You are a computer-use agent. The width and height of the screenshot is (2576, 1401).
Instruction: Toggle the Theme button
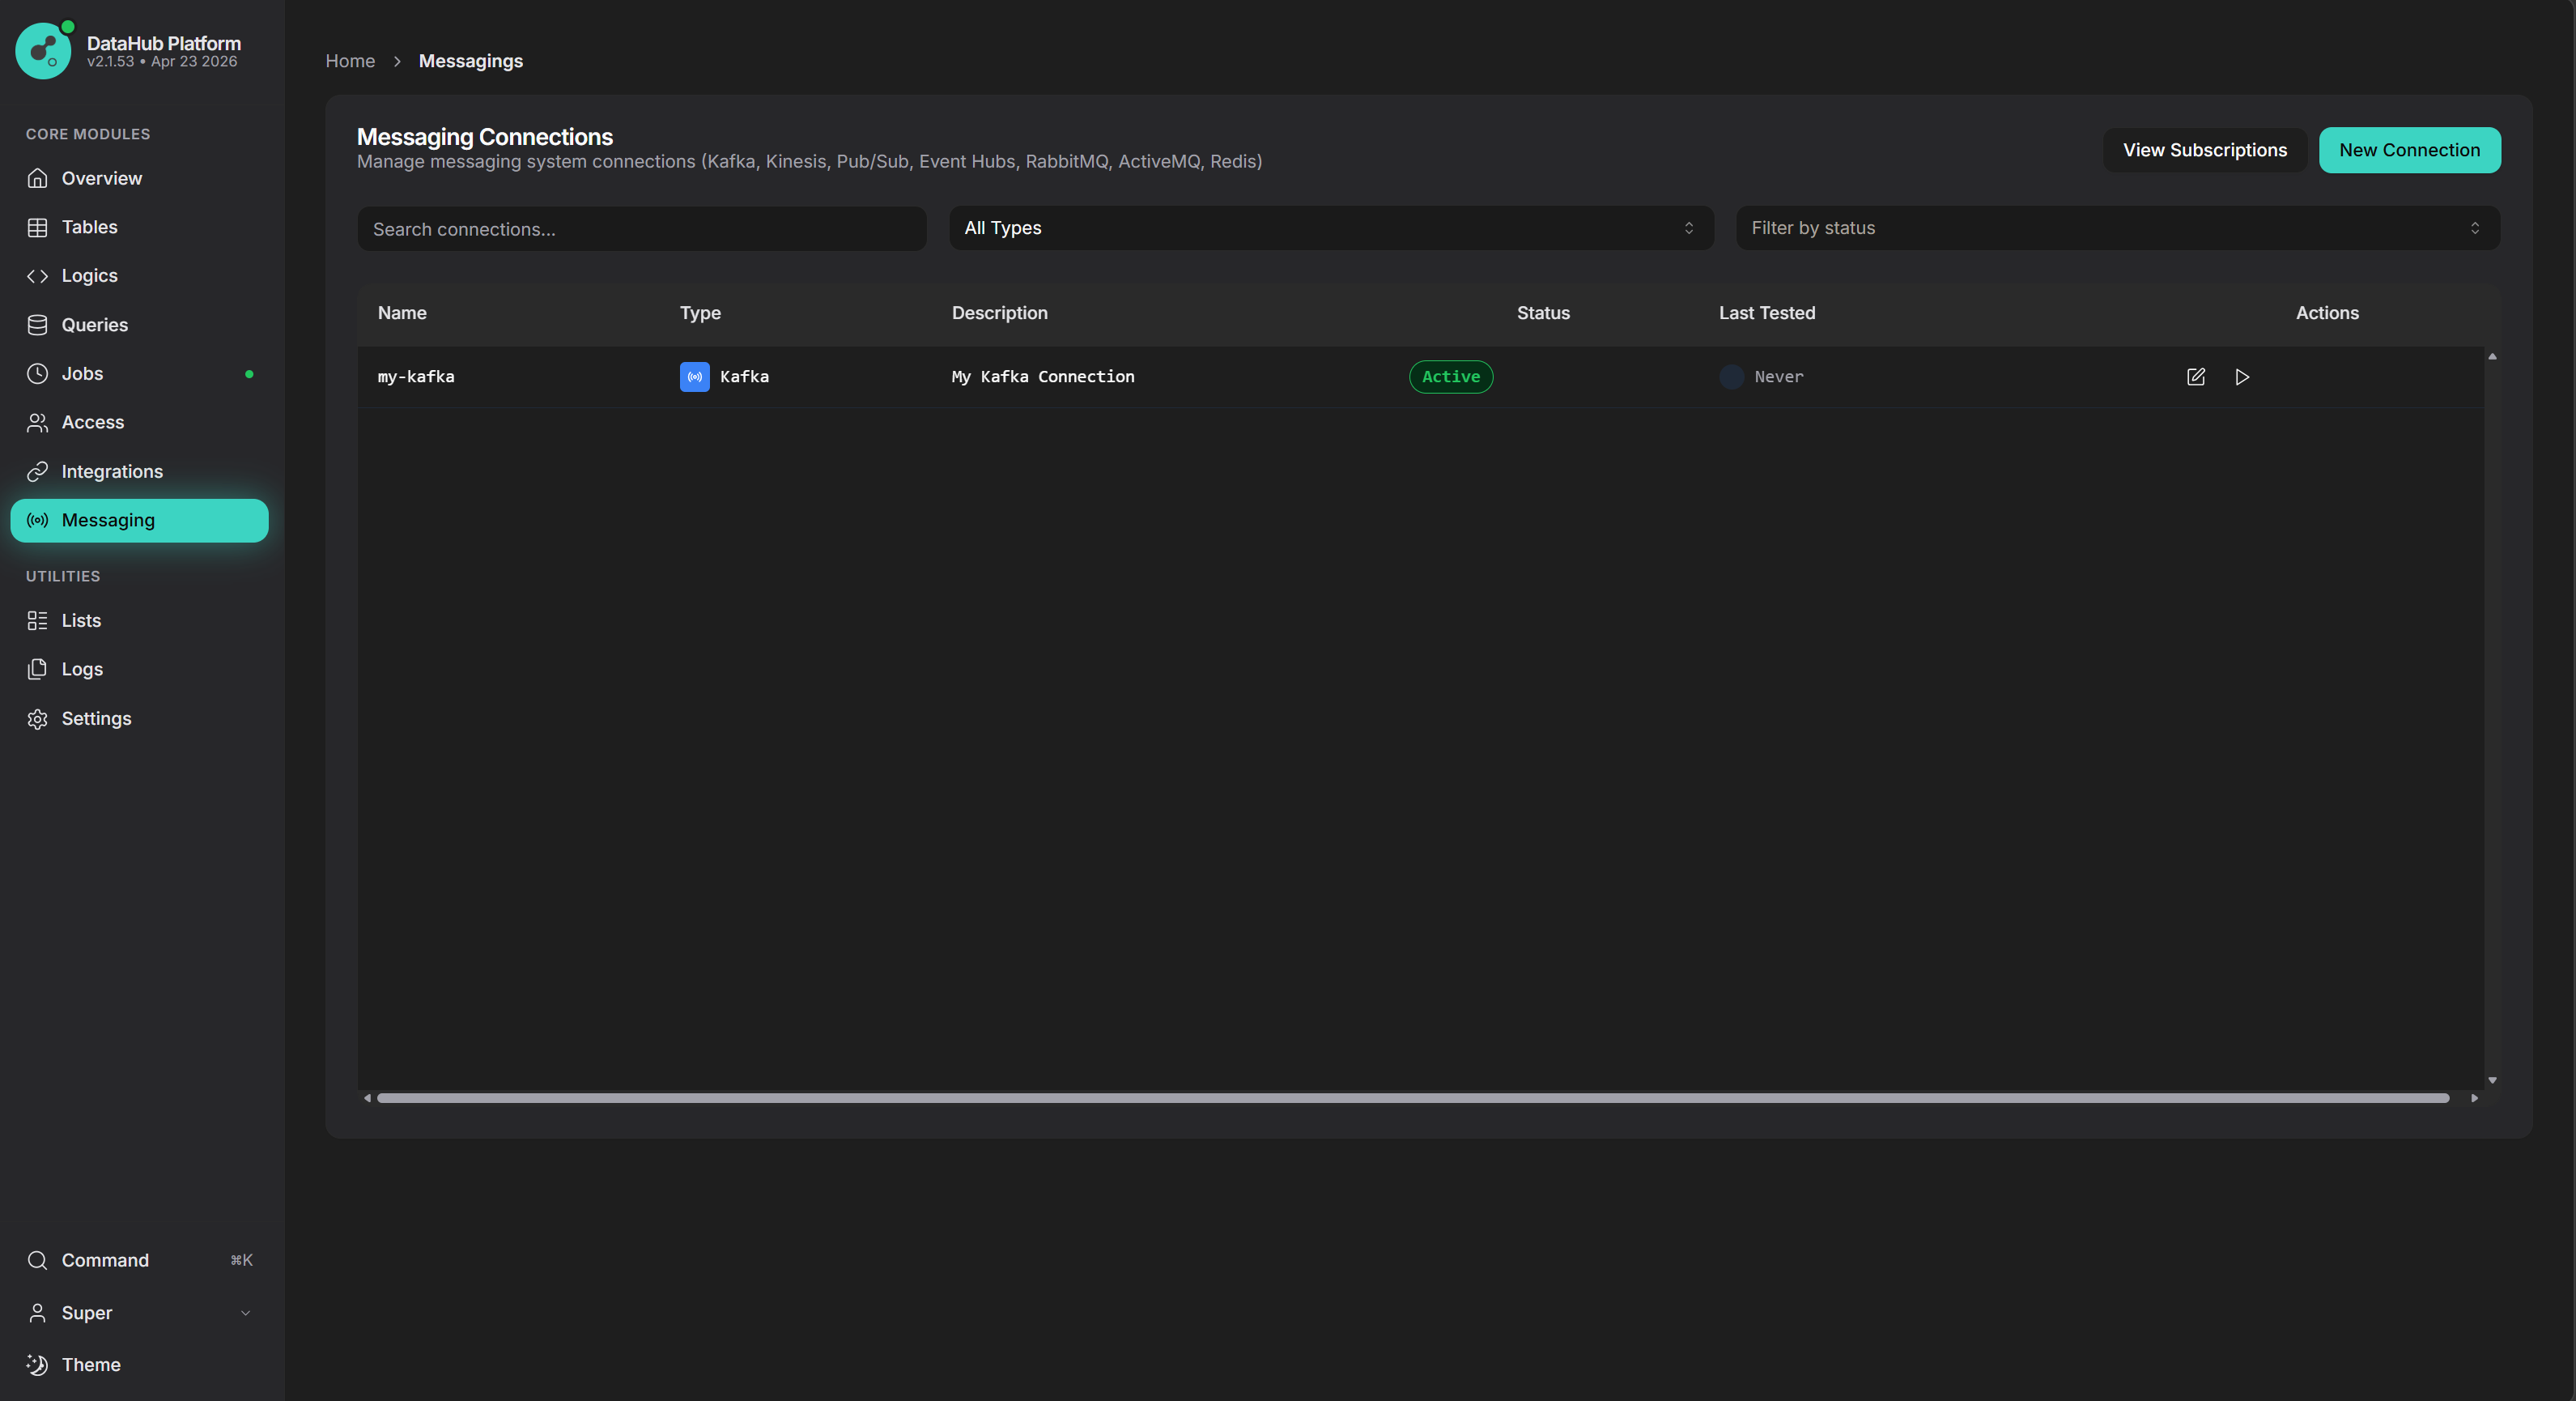pos(139,1365)
